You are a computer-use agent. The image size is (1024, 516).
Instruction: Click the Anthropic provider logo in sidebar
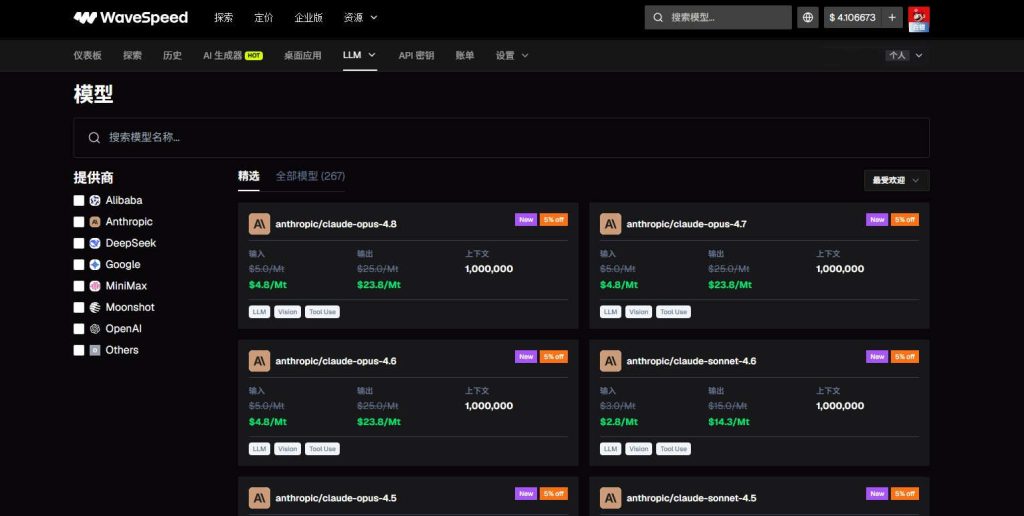point(95,222)
